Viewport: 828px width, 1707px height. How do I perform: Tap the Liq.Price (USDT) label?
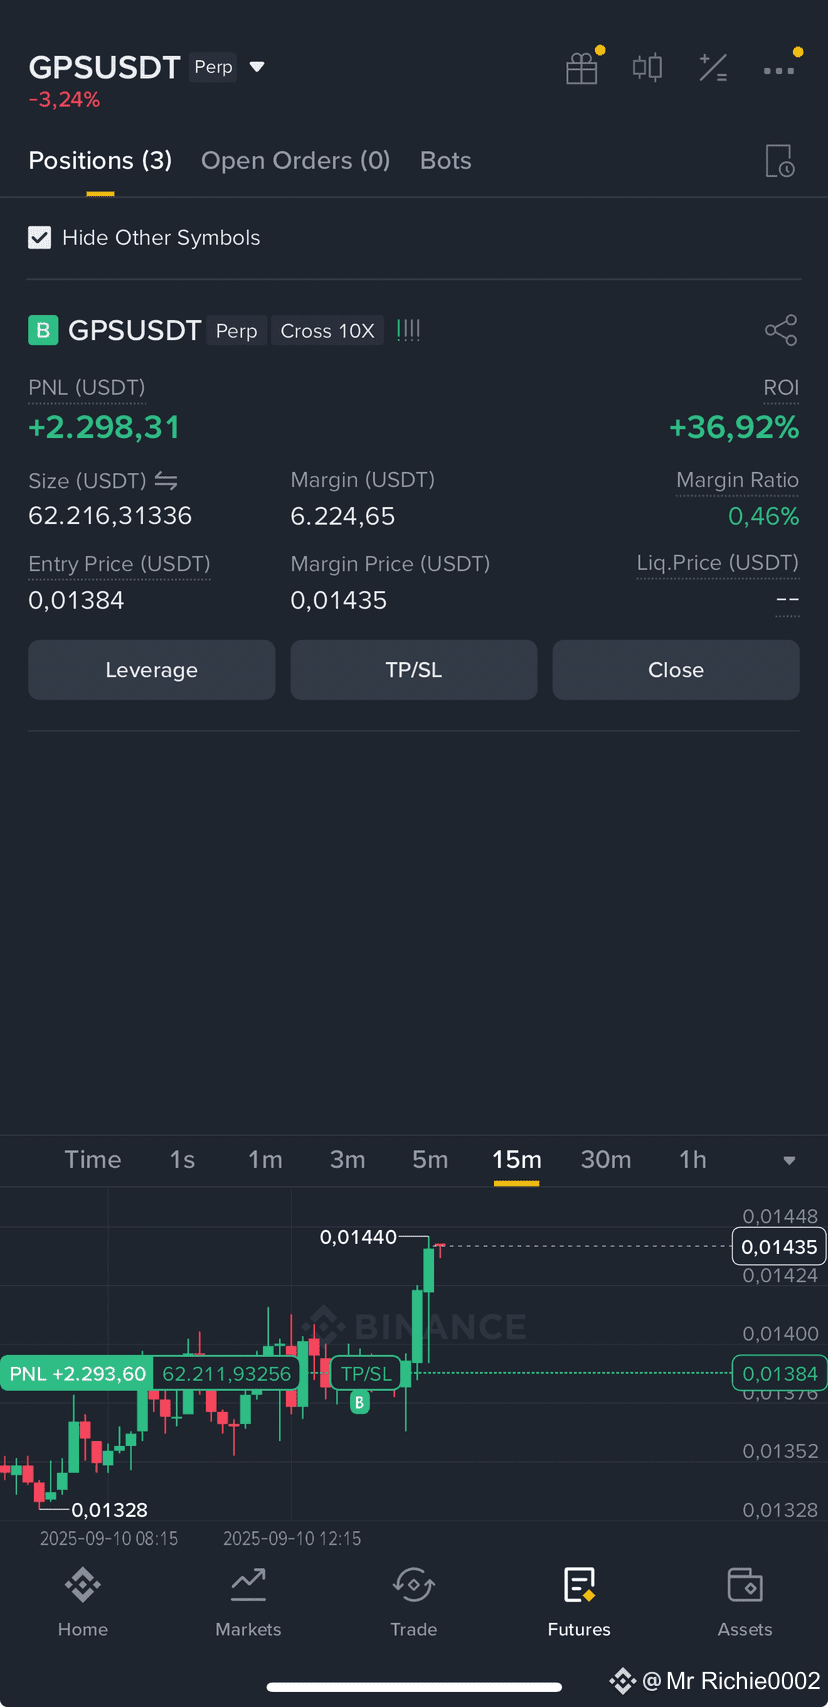[x=718, y=564]
